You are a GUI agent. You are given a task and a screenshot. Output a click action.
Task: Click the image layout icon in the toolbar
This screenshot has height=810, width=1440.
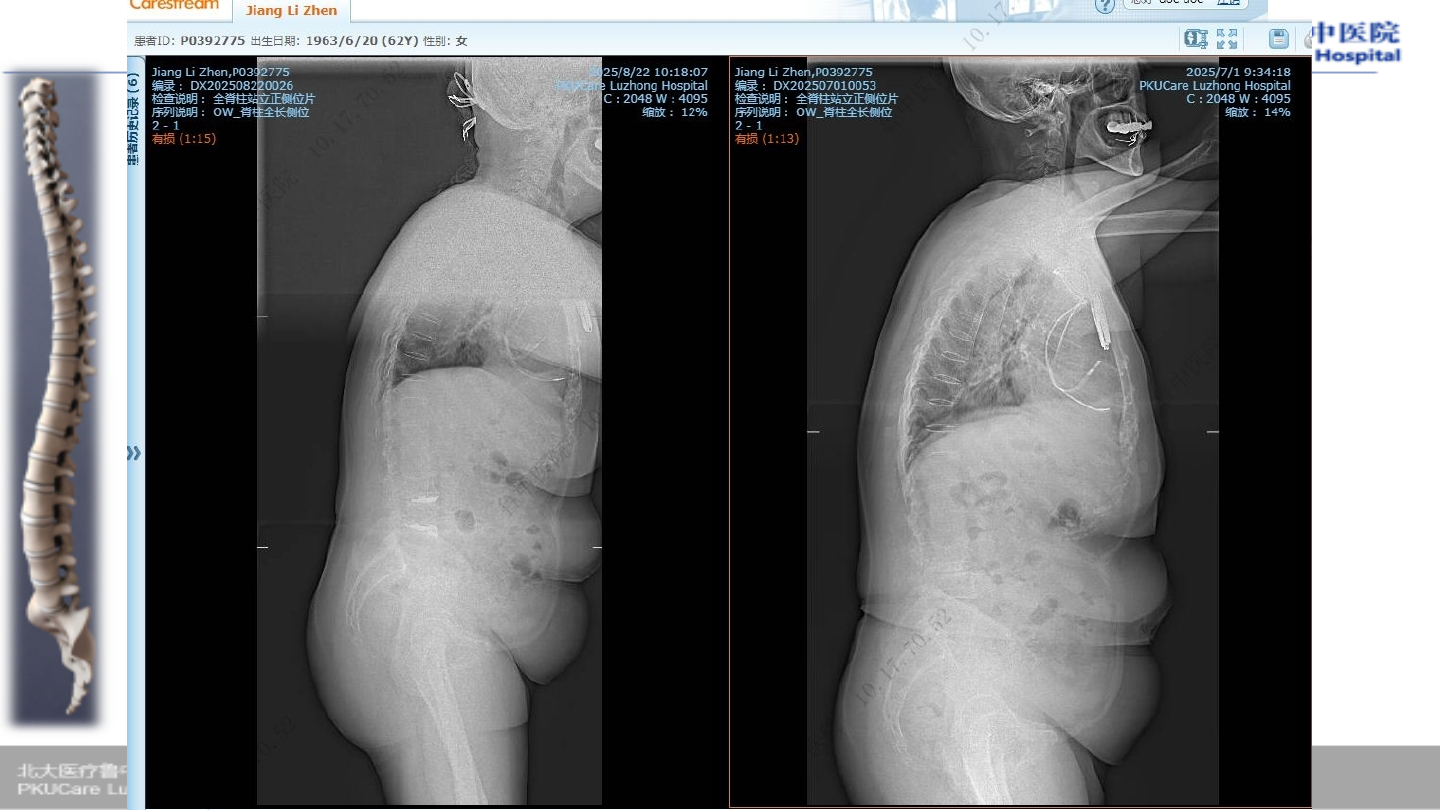pyautogui.click(x=1195, y=39)
